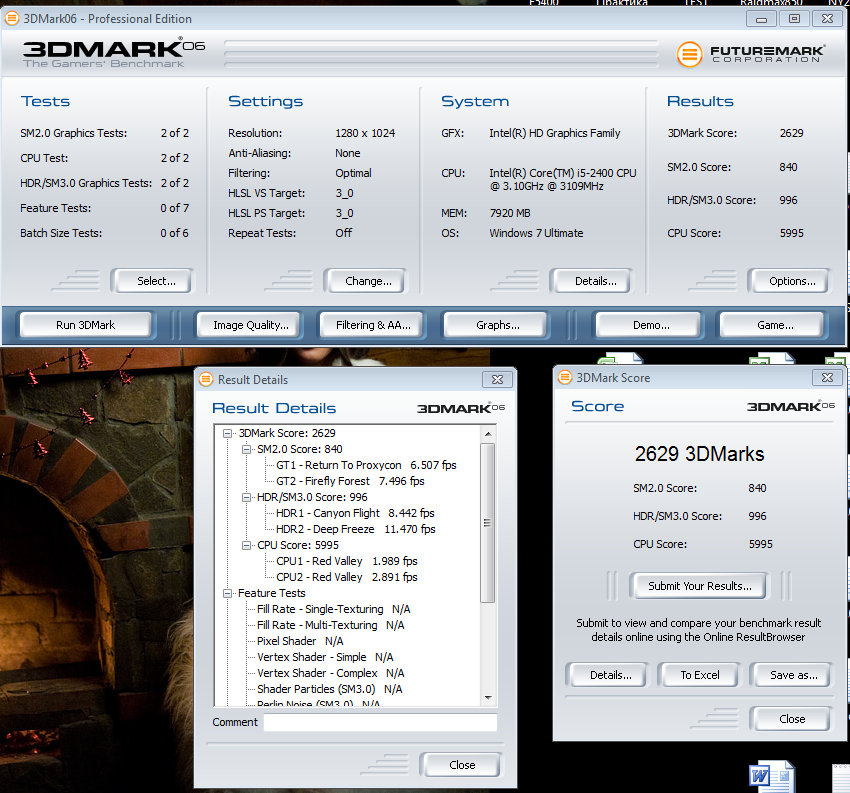Select the Pixel Shader N/A row

tap(300, 641)
